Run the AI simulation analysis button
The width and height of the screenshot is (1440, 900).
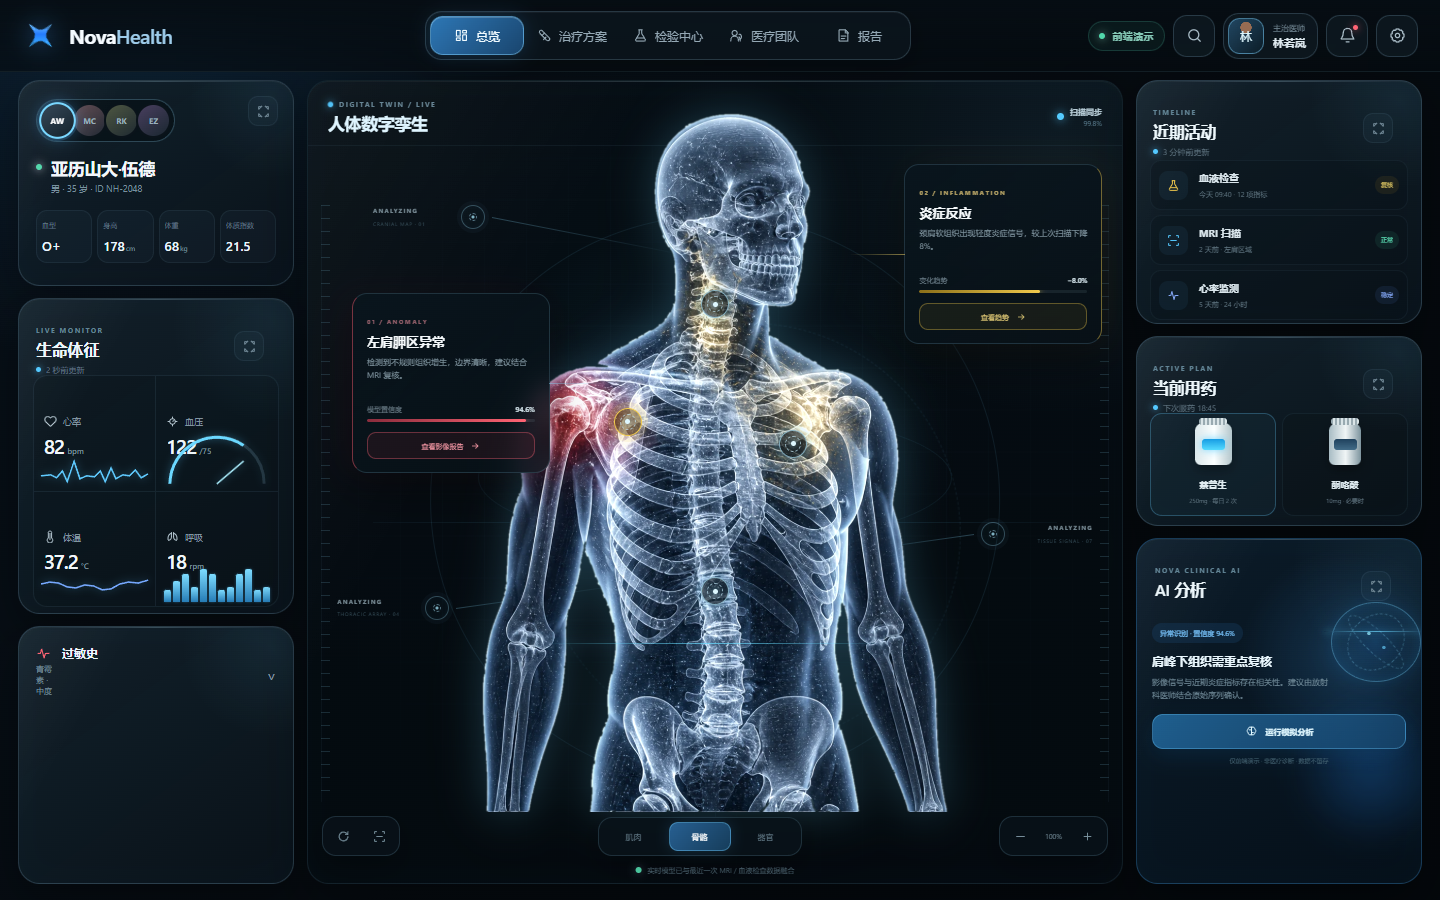(1279, 731)
